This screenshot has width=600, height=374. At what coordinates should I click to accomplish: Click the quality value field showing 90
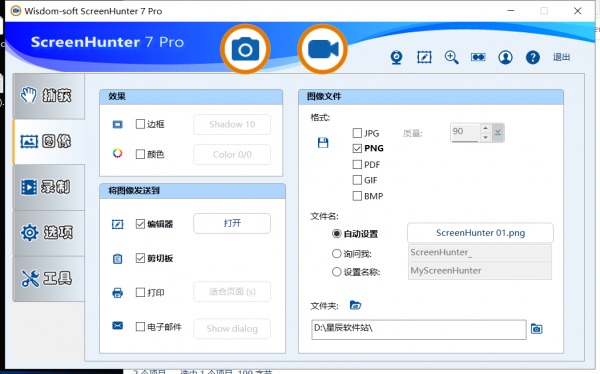click(465, 132)
